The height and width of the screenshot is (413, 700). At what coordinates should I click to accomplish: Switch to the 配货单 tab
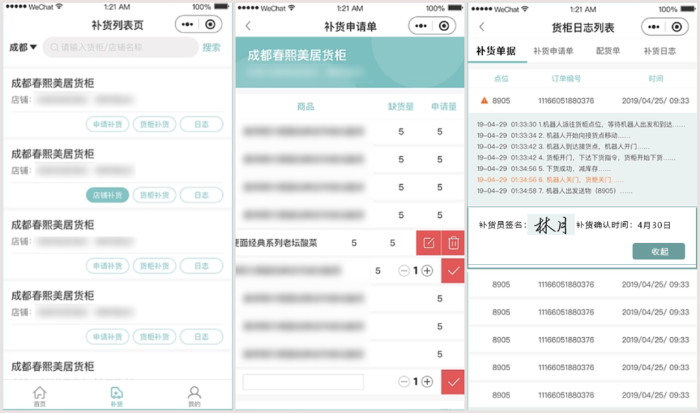click(x=609, y=49)
